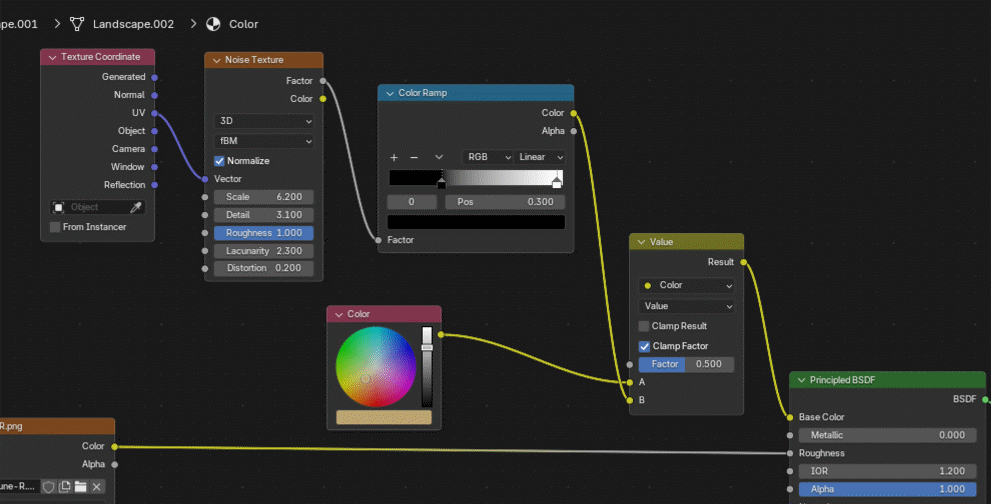Click the image node Alpha output socket
The image size is (991, 504).
pos(114,464)
